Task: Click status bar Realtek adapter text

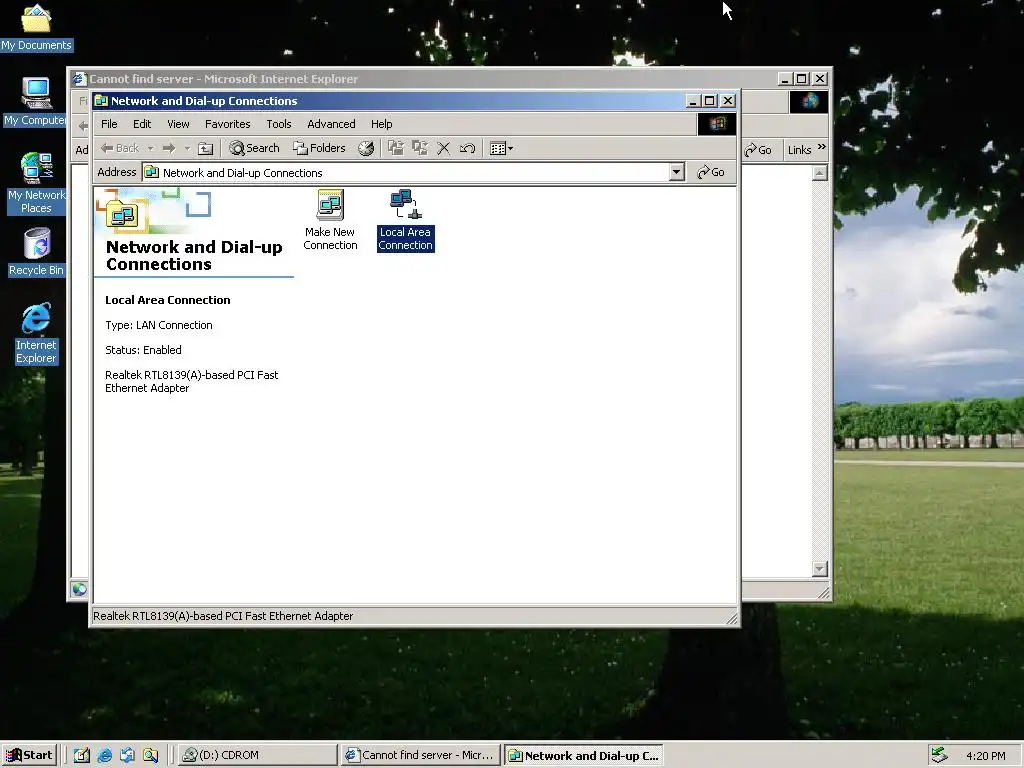Action: click(223, 616)
